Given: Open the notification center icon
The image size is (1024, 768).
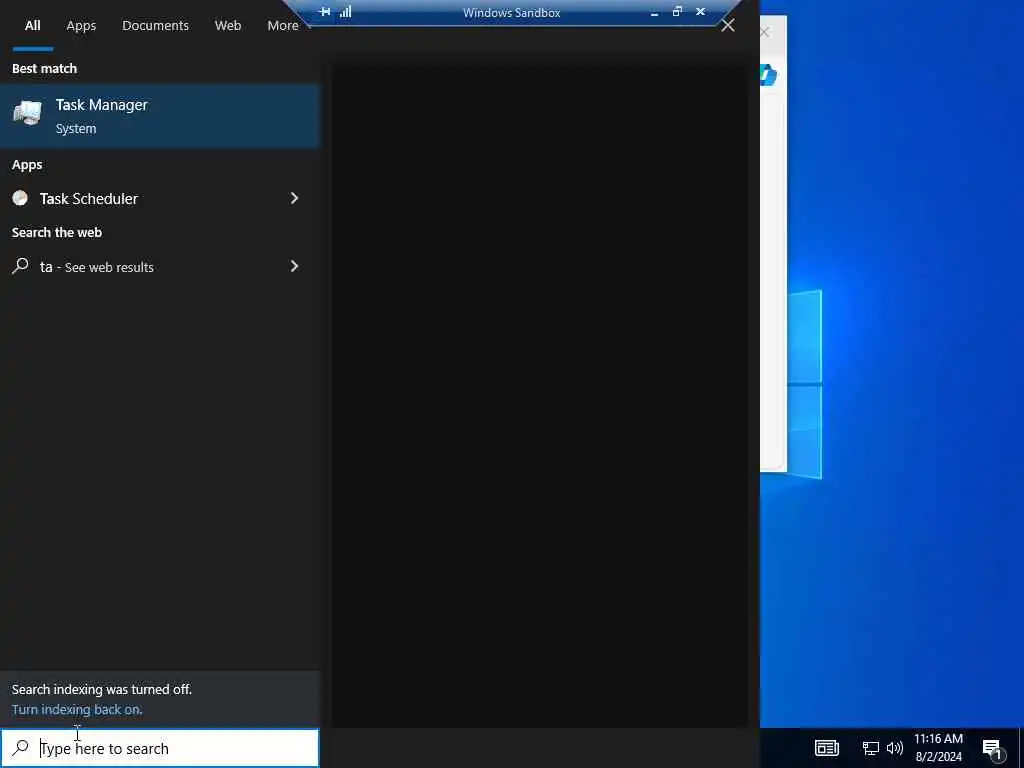Looking at the screenshot, I should [992, 748].
